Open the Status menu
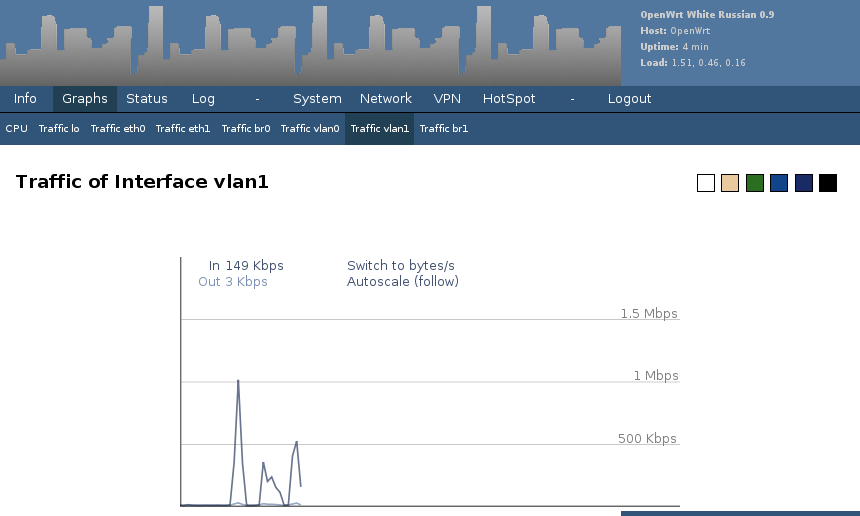Image resolution: width=860 pixels, height=516 pixels. pyautogui.click(x=146, y=99)
